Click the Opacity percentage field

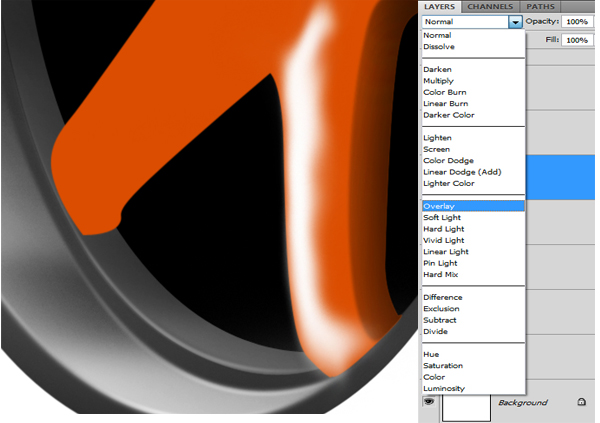pyautogui.click(x=577, y=21)
